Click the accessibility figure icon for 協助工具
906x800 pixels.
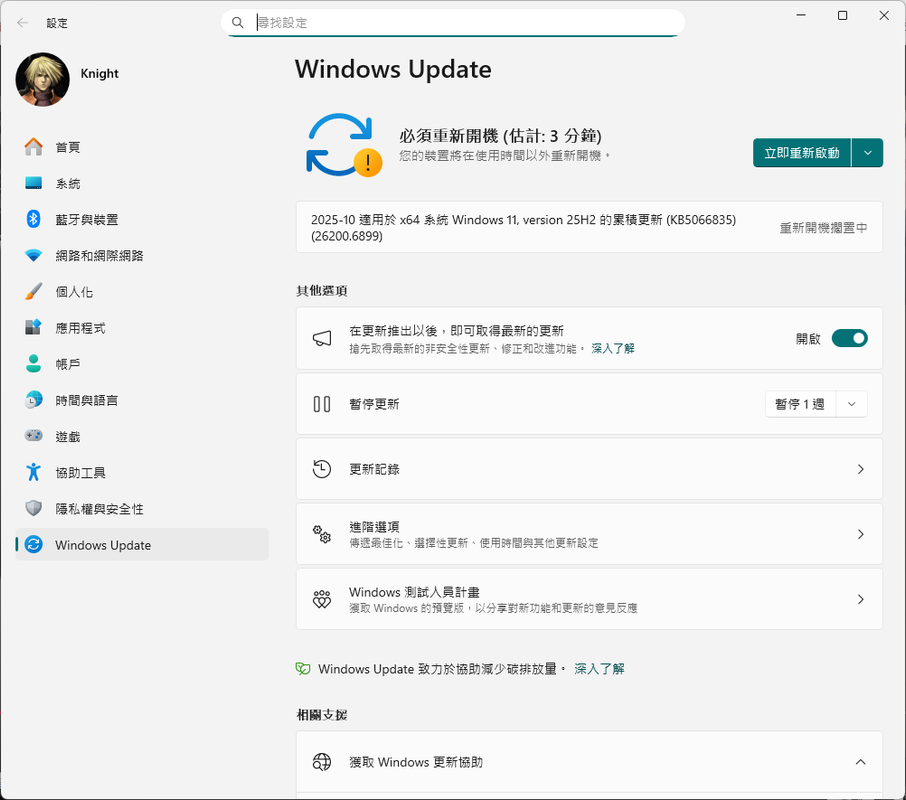pyautogui.click(x=34, y=472)
